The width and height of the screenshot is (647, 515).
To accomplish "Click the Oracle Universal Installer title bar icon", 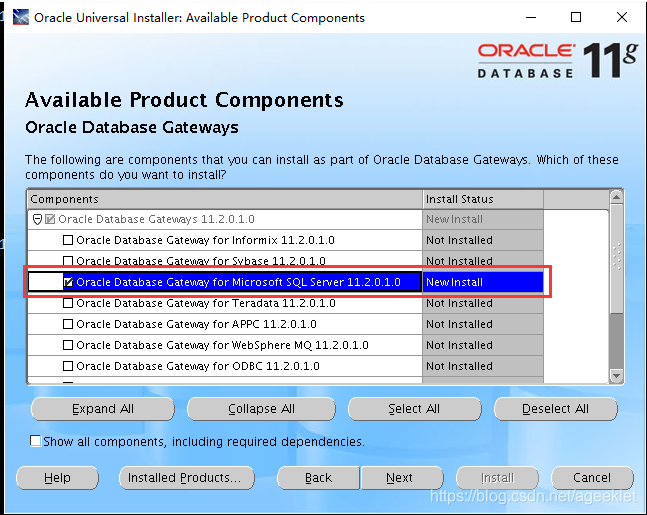I will pyautogui.click(x=21, y=17).
